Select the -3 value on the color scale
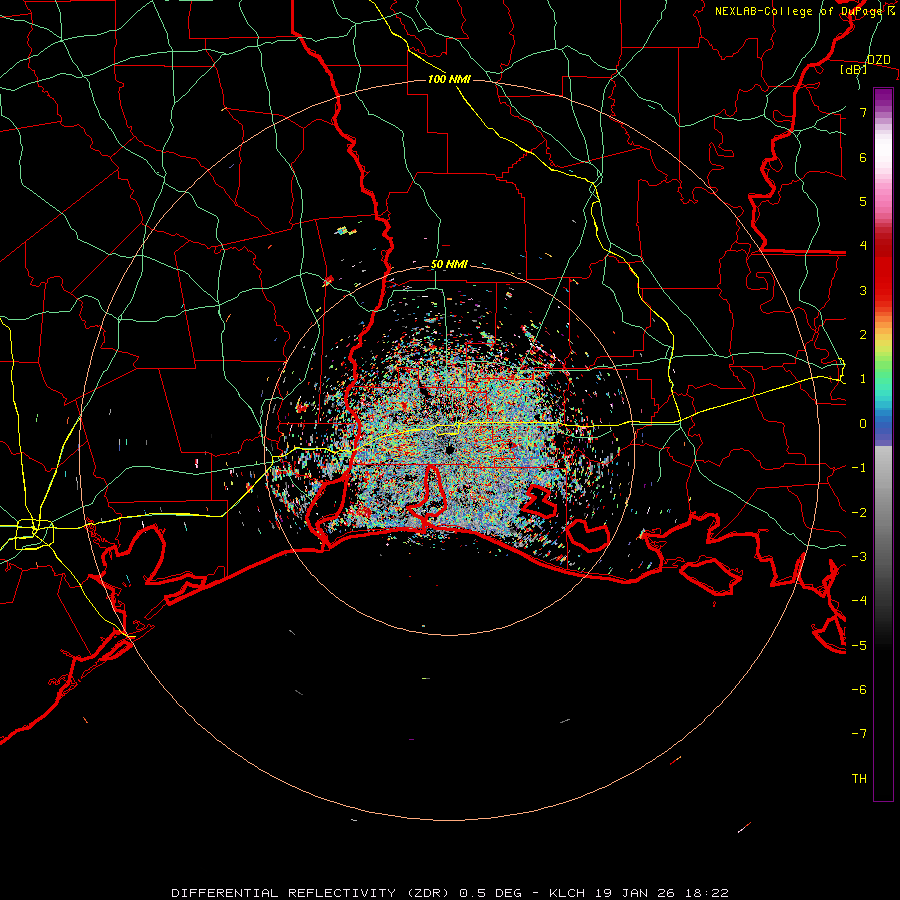 click(859, 557)
